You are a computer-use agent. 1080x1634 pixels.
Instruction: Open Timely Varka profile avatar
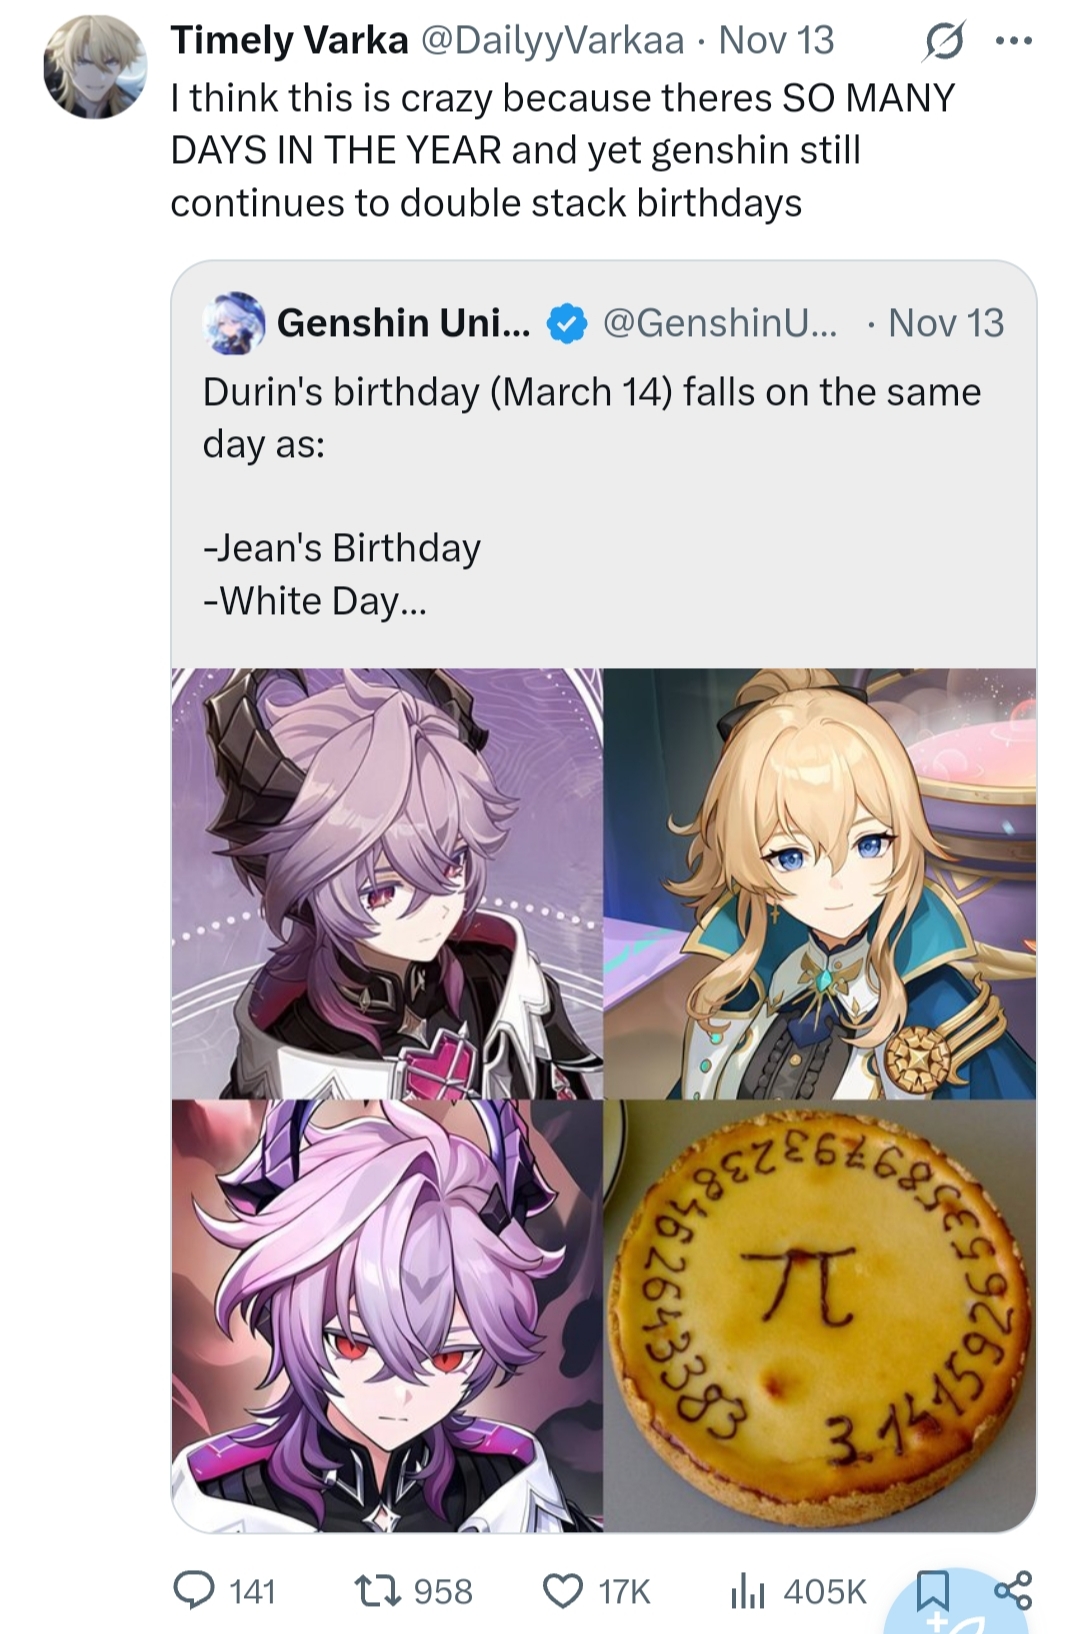[95, 67]
